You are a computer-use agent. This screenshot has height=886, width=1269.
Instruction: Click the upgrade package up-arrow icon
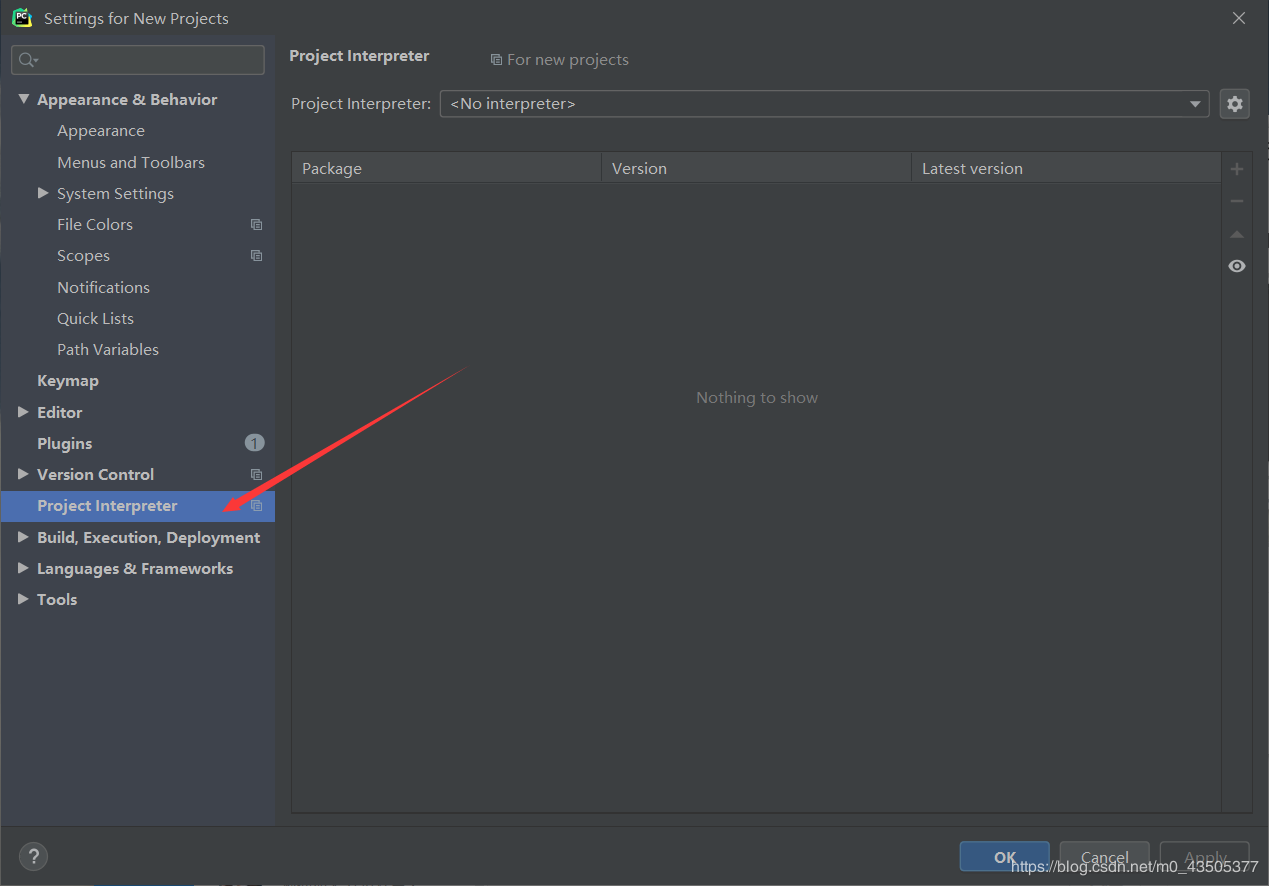pos(1237,234)
